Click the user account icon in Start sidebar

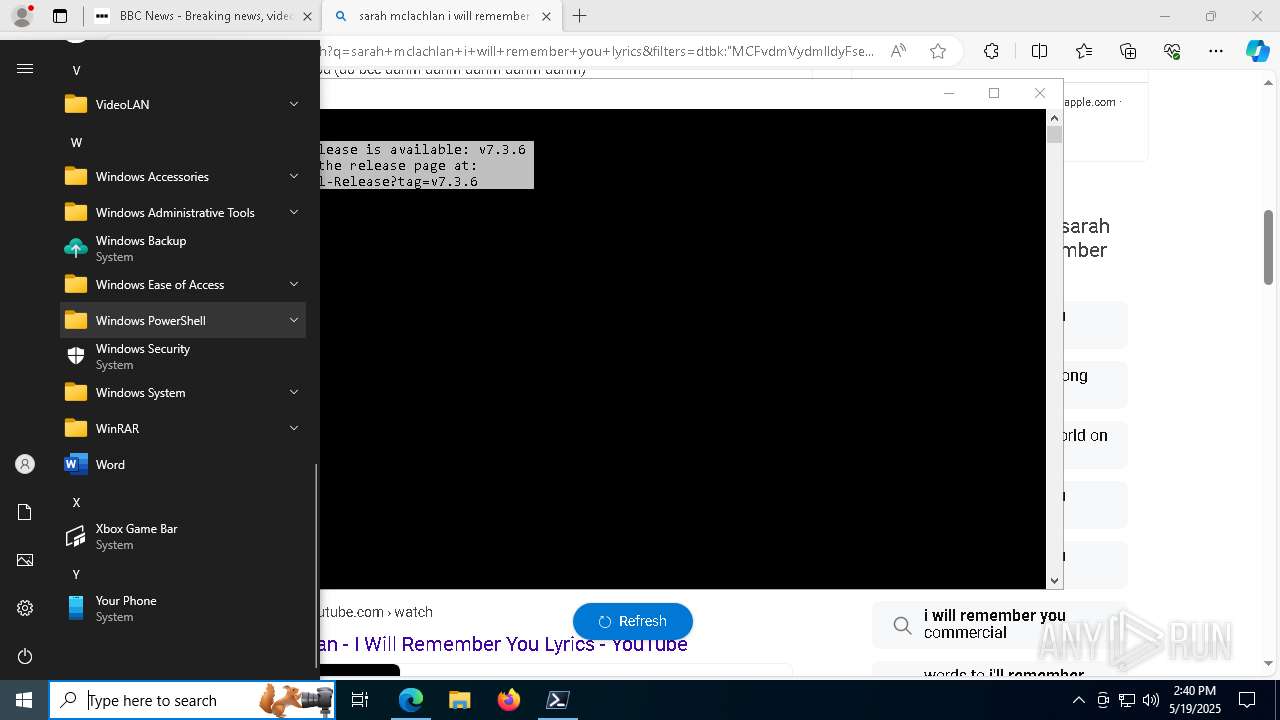pyautogui.click(x=25, y=464)
